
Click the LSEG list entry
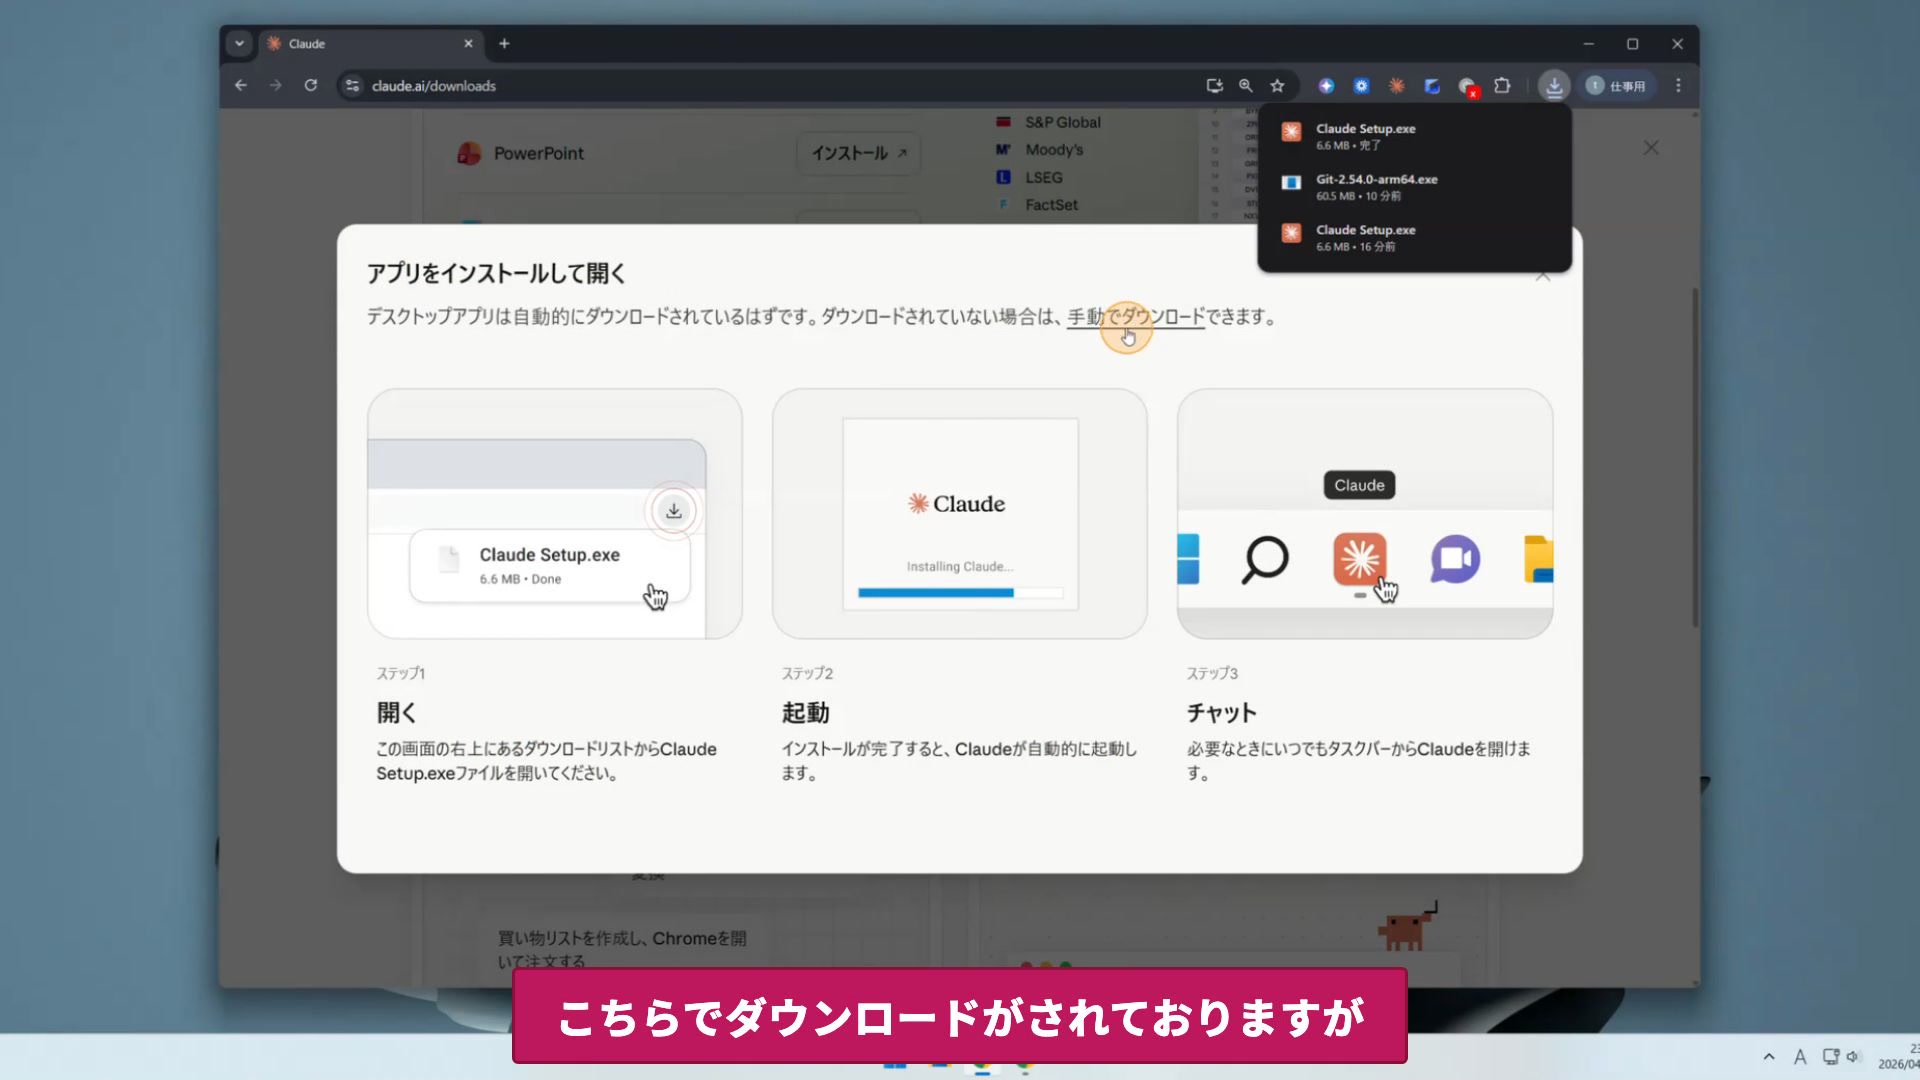(1043, 177)
